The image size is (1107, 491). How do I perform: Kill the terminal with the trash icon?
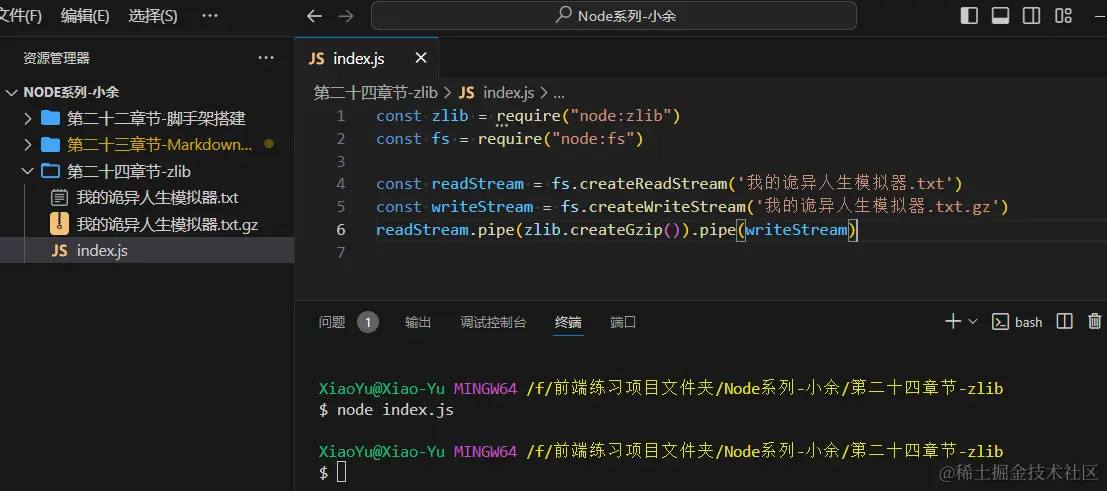point(1095,321)
